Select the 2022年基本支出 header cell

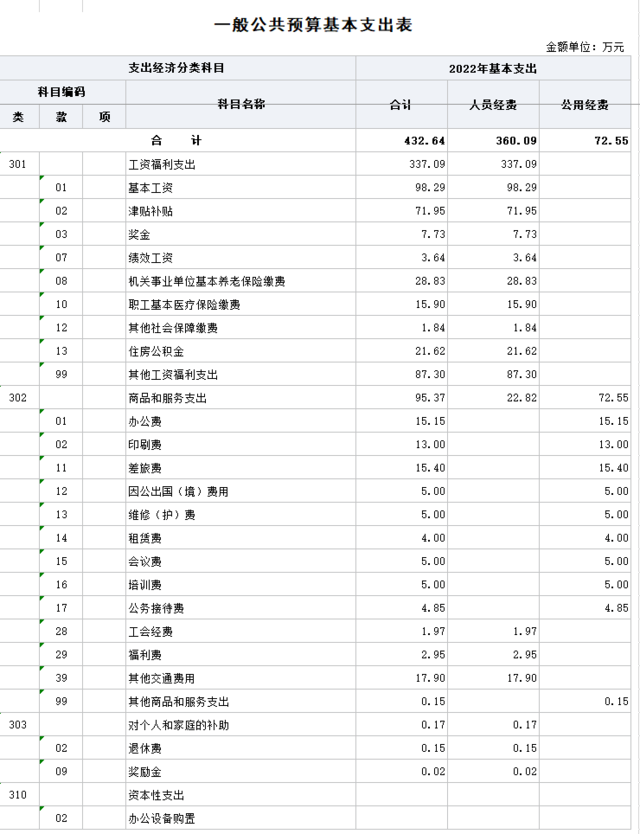[493, 68]
